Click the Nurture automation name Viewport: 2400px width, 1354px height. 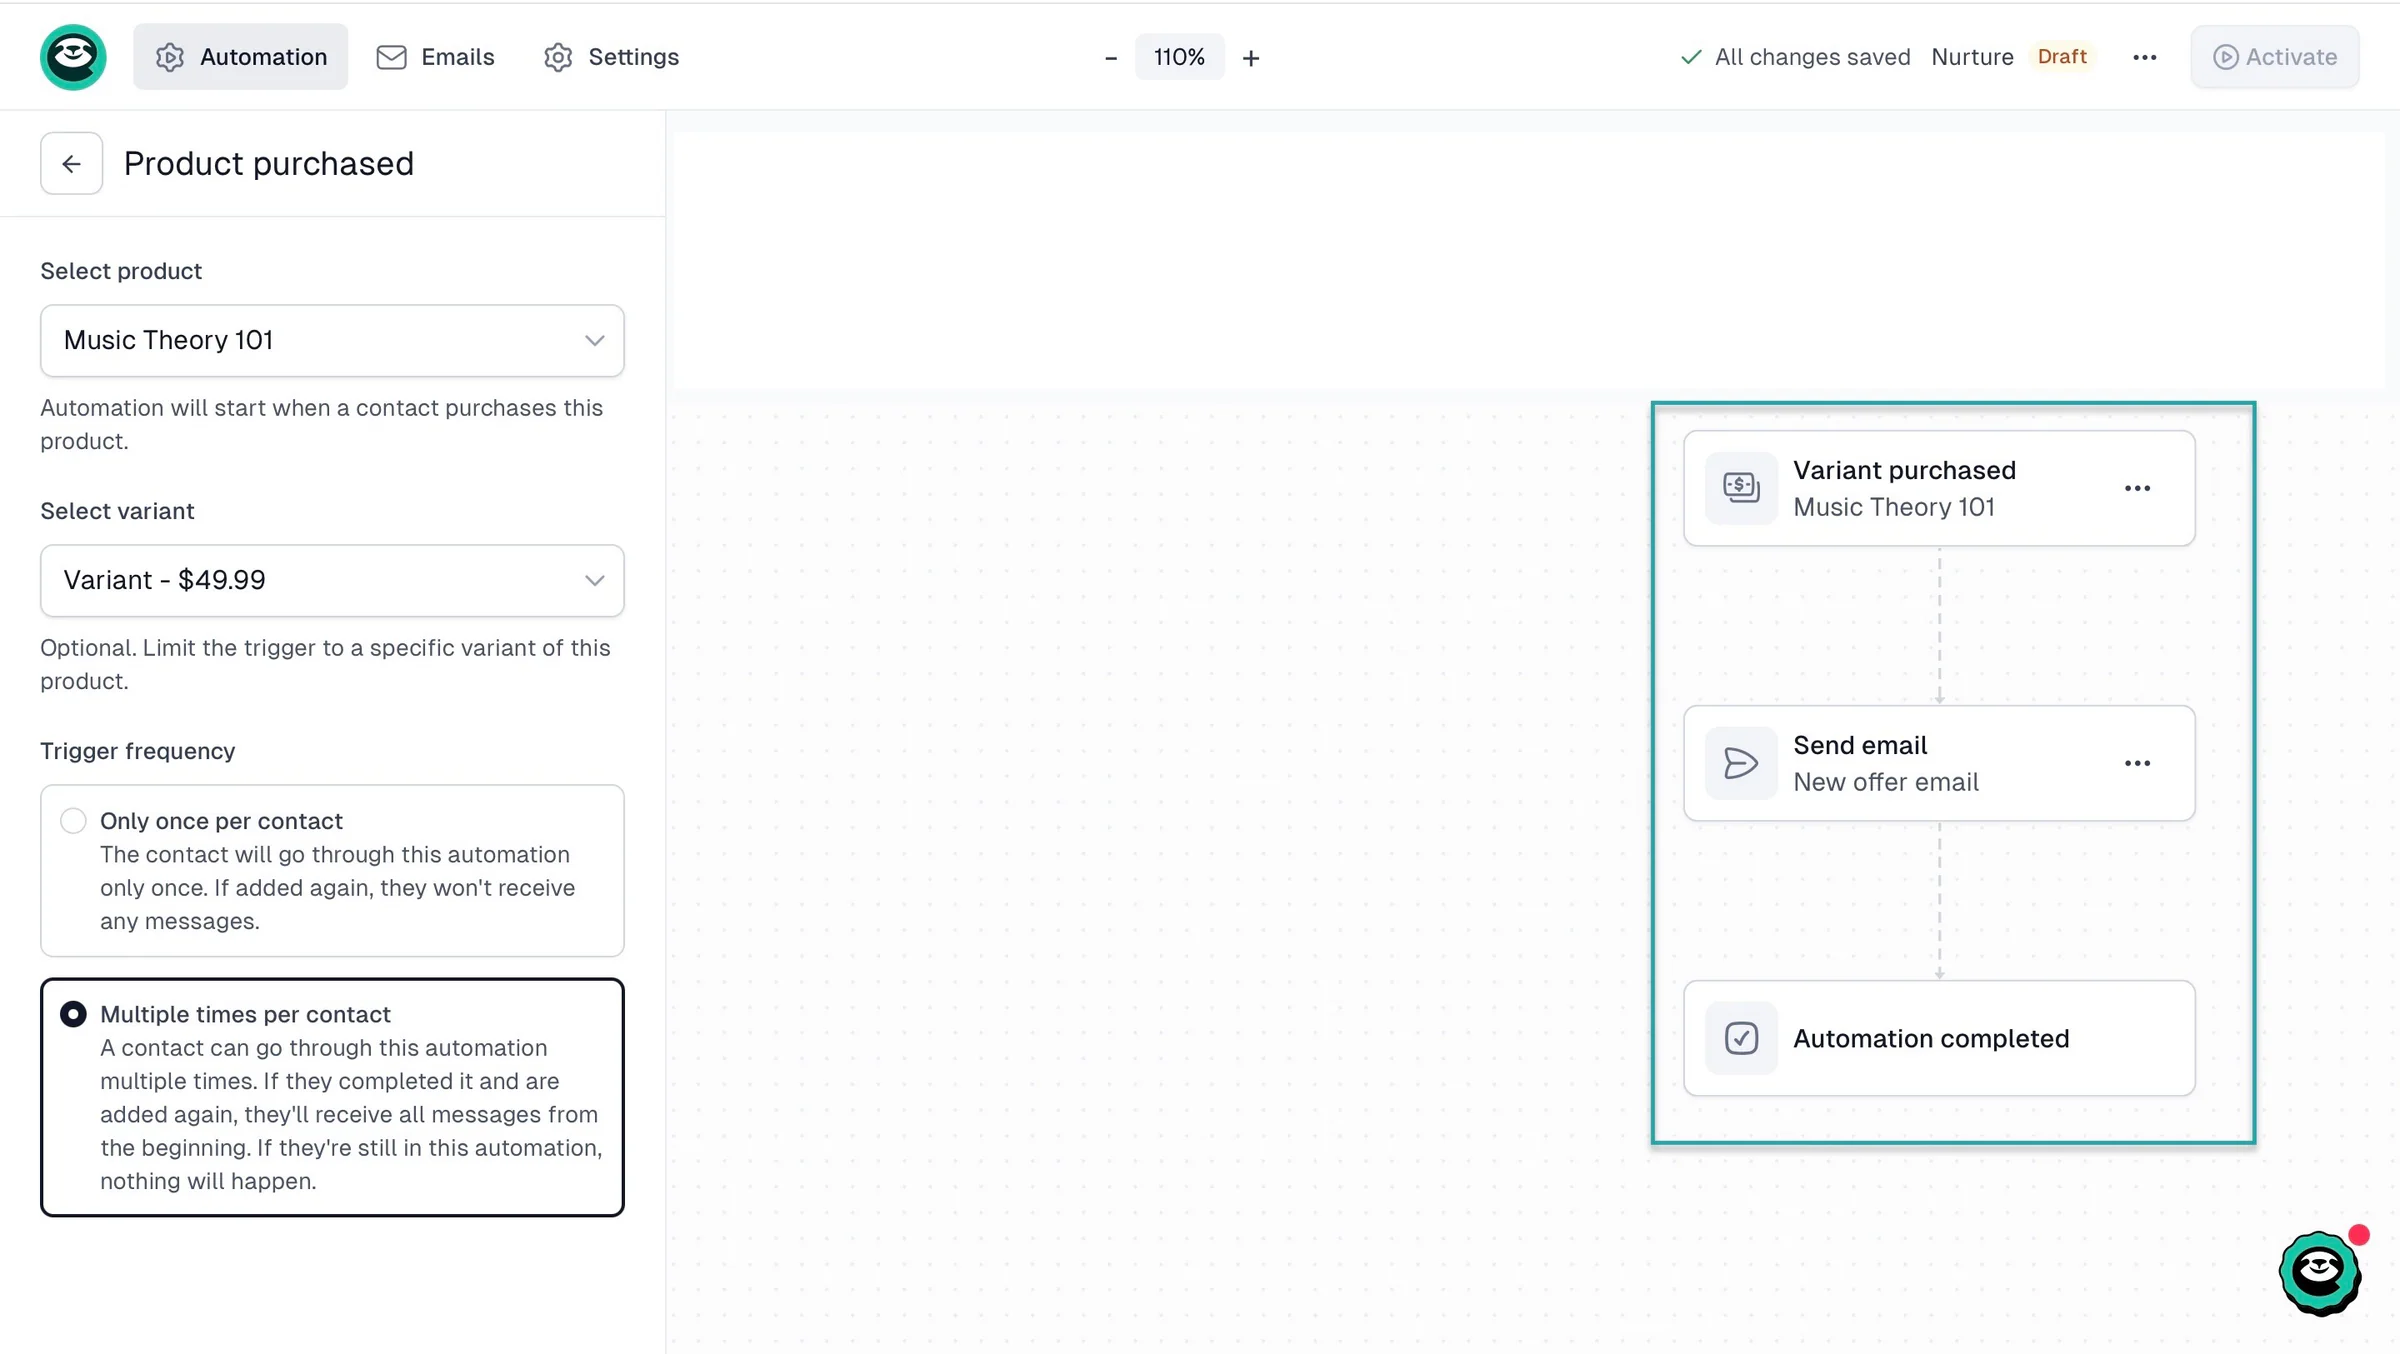(1972, 57)
